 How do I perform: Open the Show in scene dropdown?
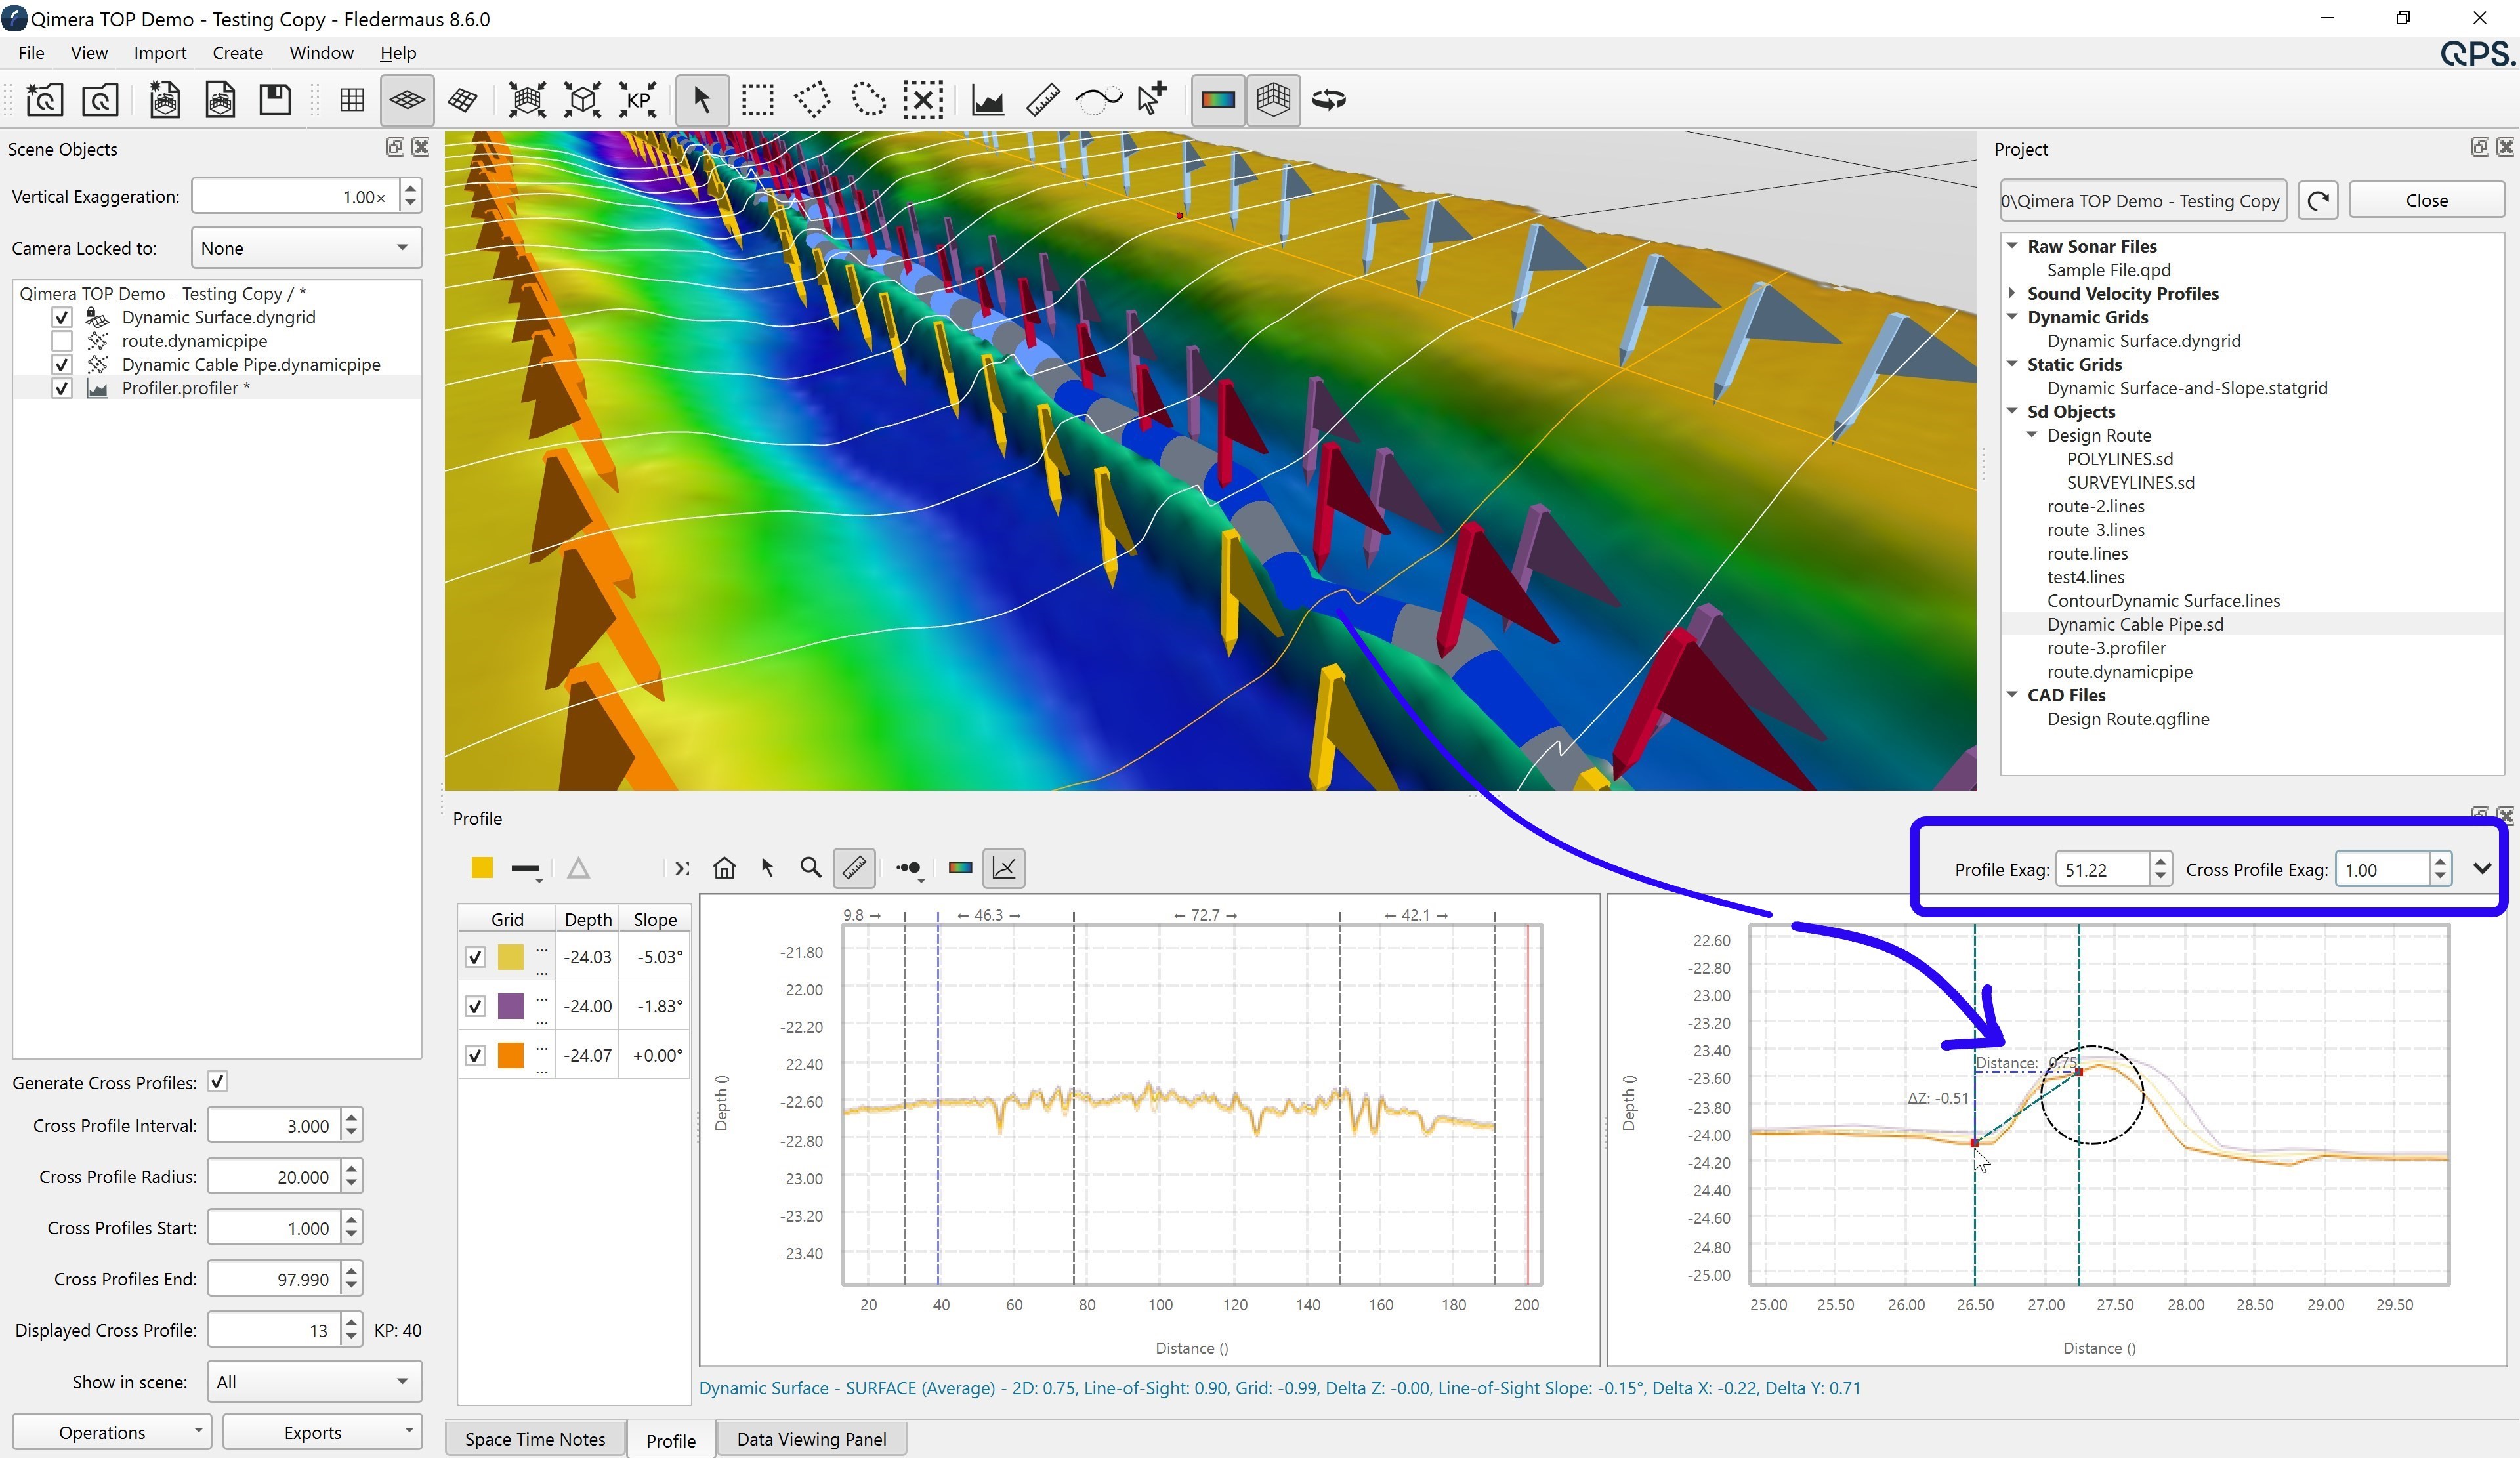click(313, 1382)
